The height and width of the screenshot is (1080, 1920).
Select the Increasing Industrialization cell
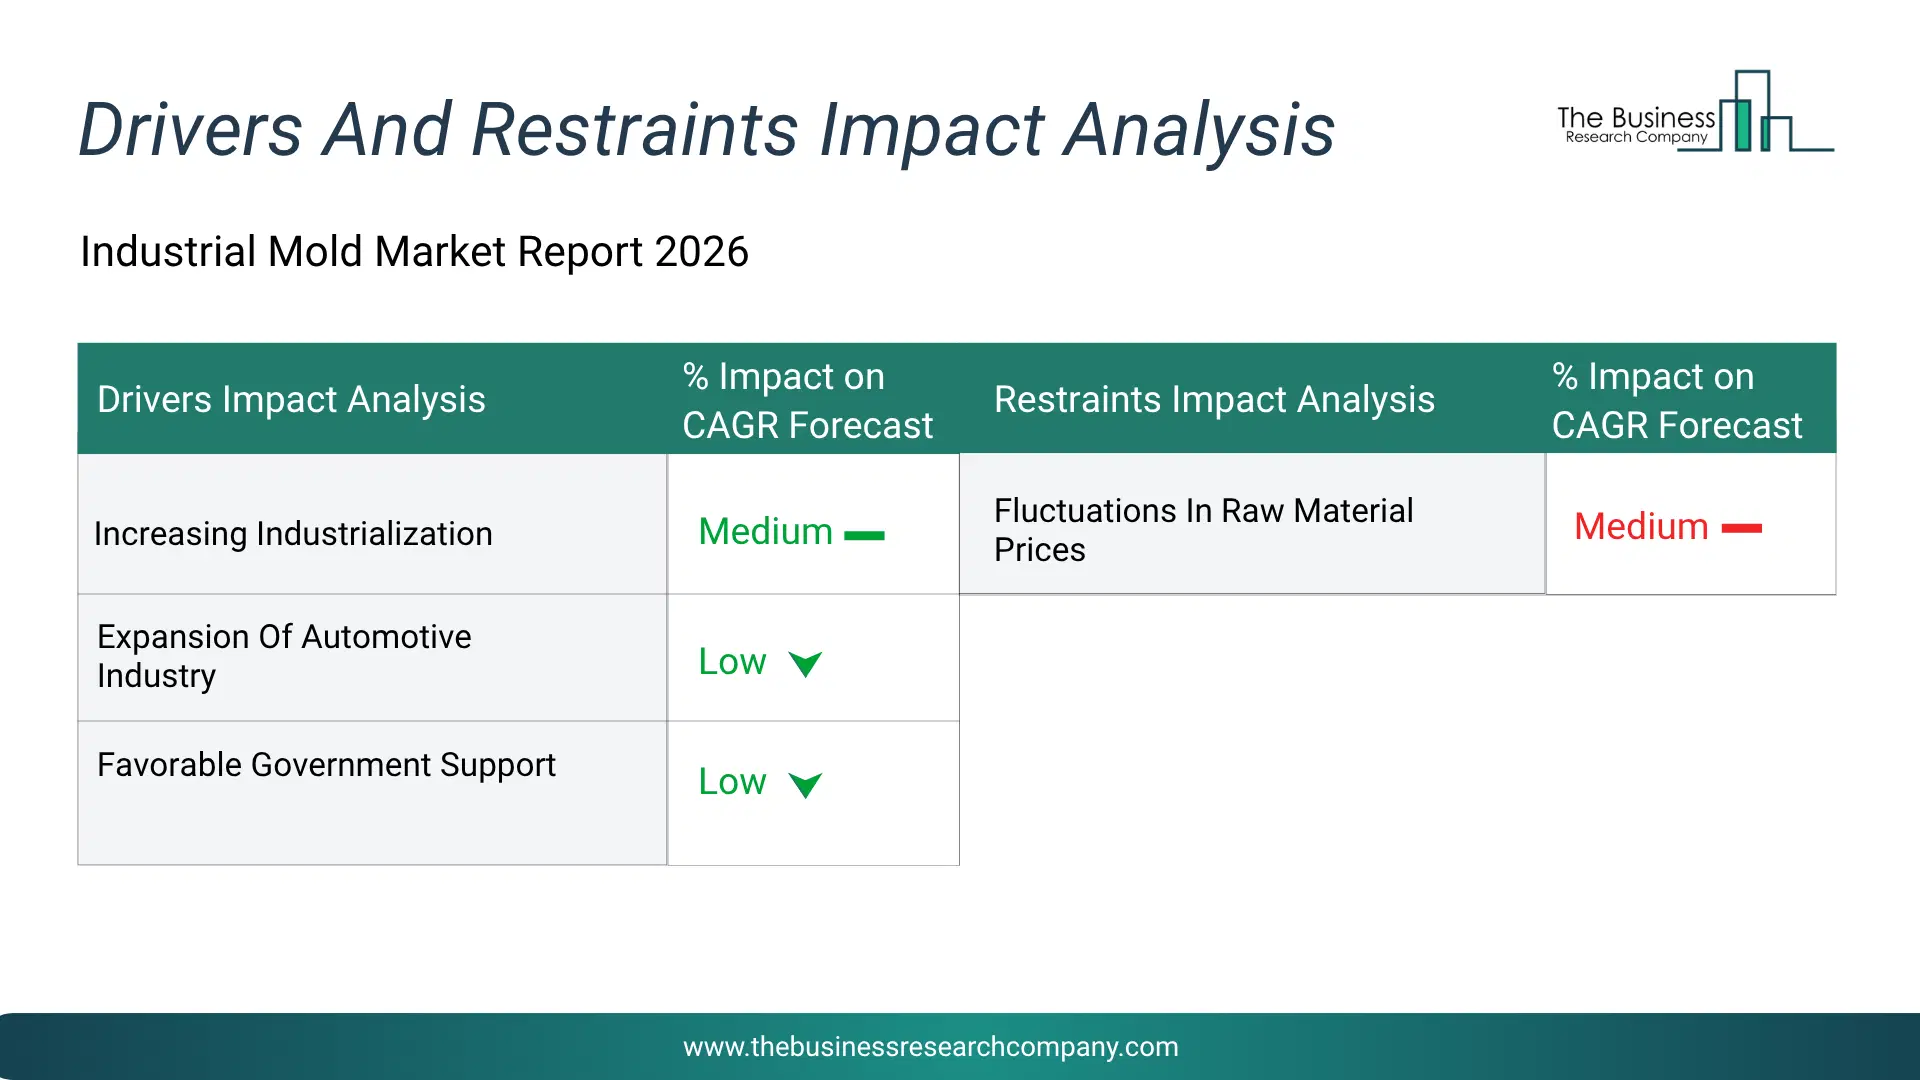pos(372,524)
